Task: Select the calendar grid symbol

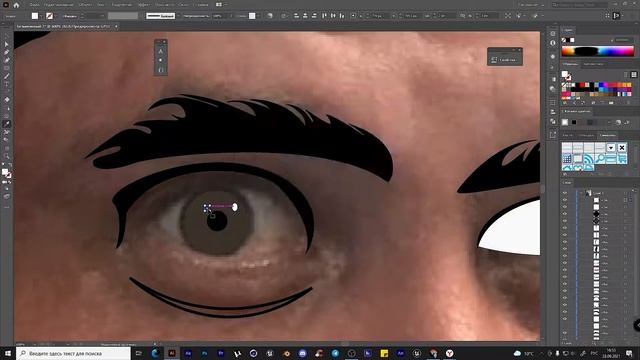Action: point(567,159)
